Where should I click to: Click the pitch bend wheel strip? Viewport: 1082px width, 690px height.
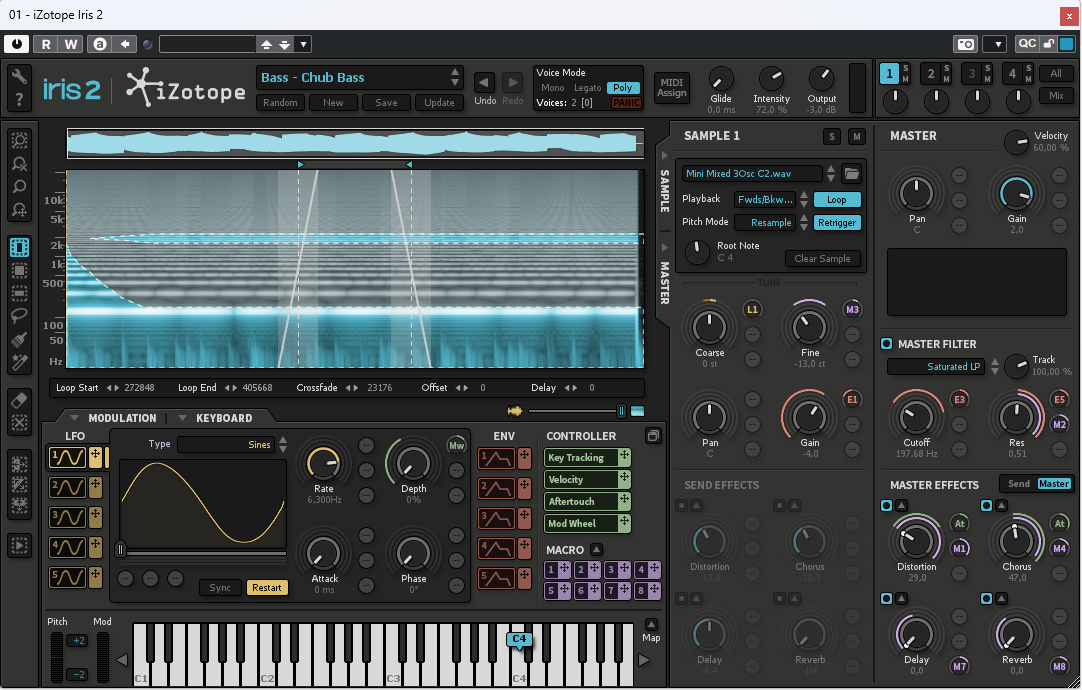57,657
